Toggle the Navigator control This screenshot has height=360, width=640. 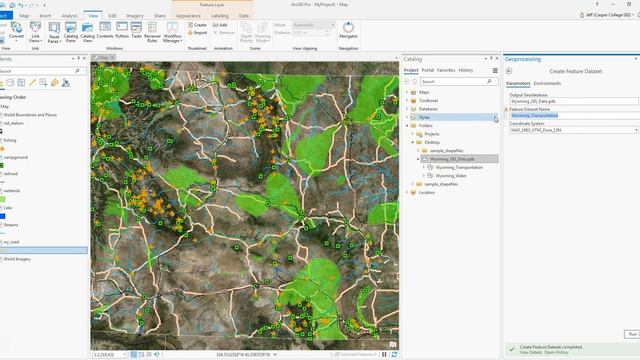coord(348,31)
